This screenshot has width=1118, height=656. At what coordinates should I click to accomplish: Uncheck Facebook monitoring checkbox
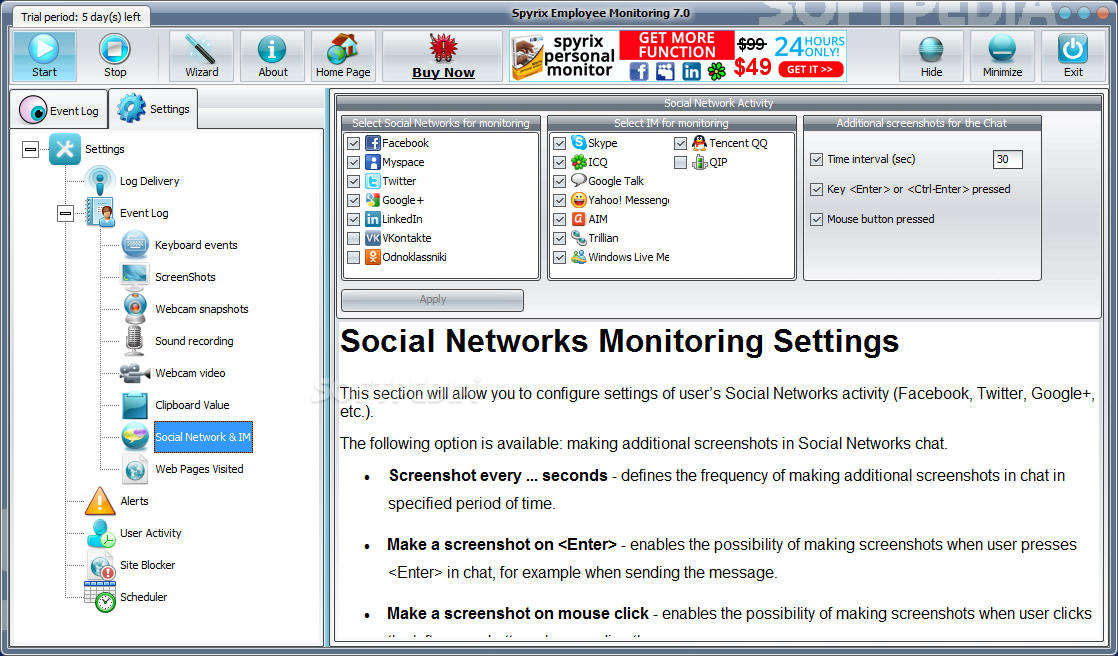pyautogui.click(x=353, y=143)
